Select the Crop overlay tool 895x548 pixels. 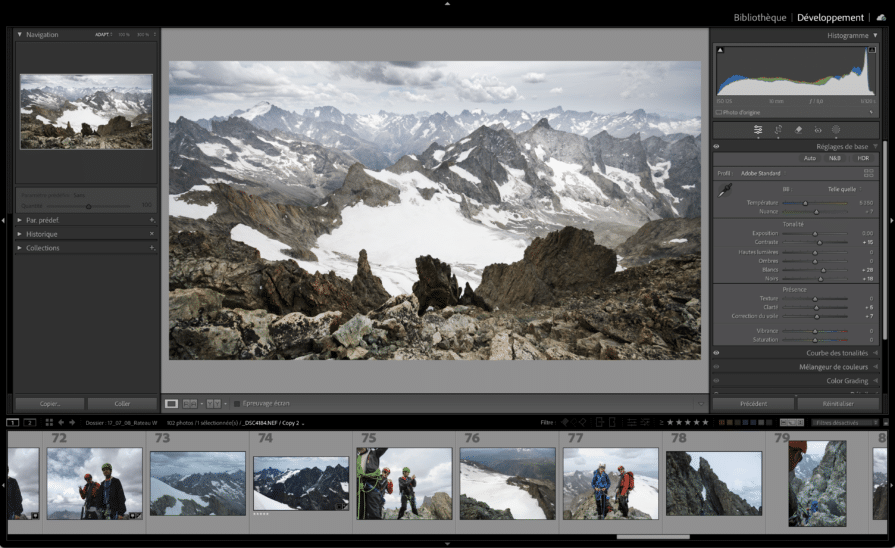[x=778, y=130]
